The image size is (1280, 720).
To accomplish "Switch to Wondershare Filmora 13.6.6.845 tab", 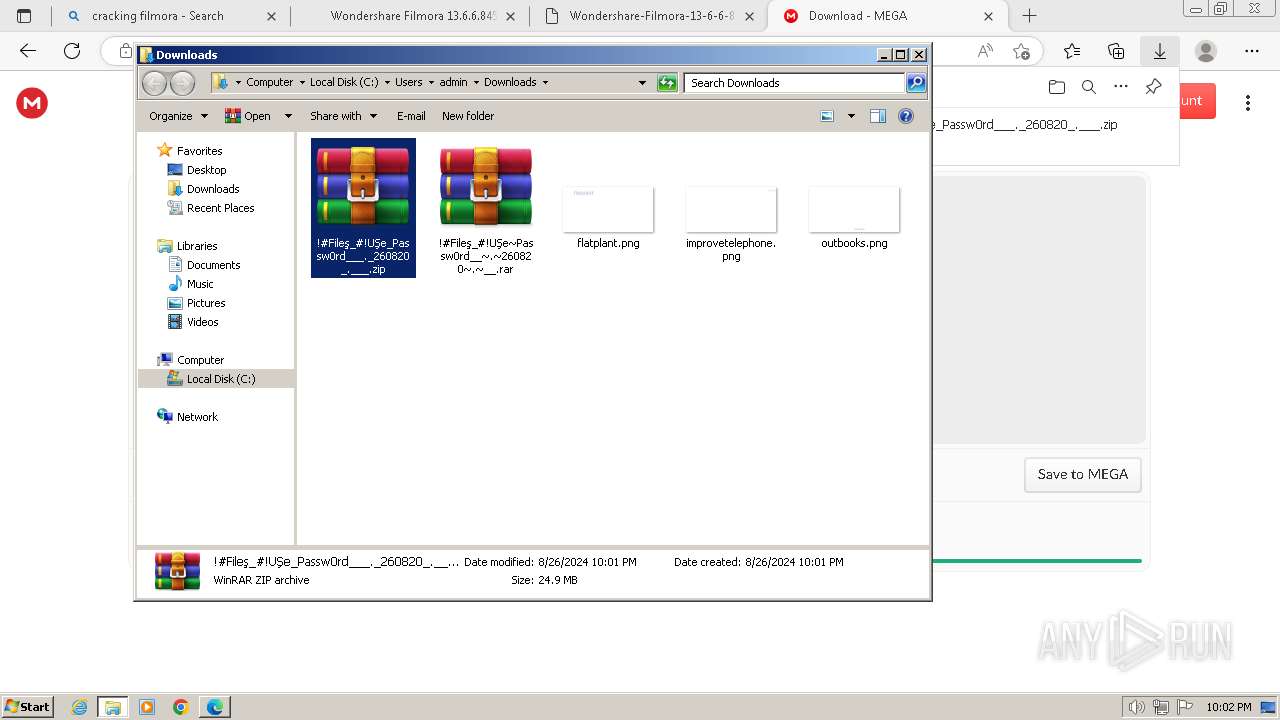I will click(x=410, y=16).
